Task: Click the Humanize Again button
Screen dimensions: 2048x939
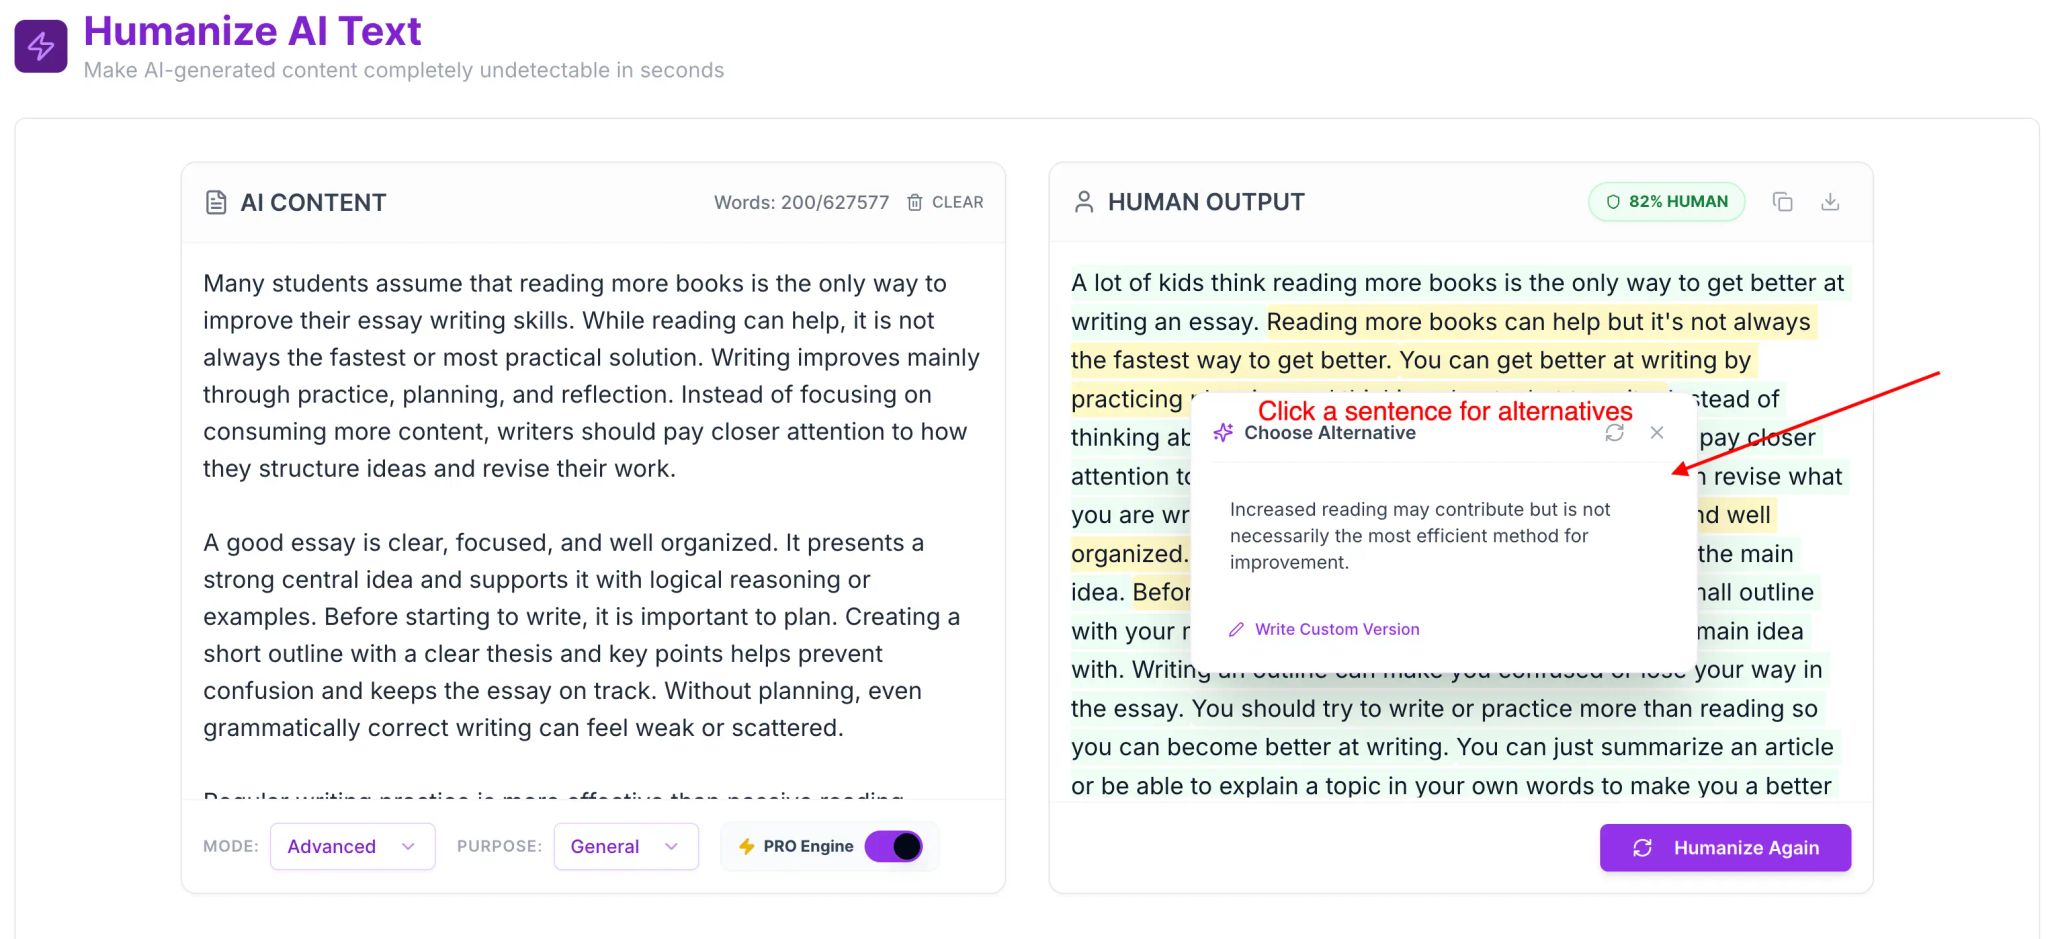Action: [1725, 848]
